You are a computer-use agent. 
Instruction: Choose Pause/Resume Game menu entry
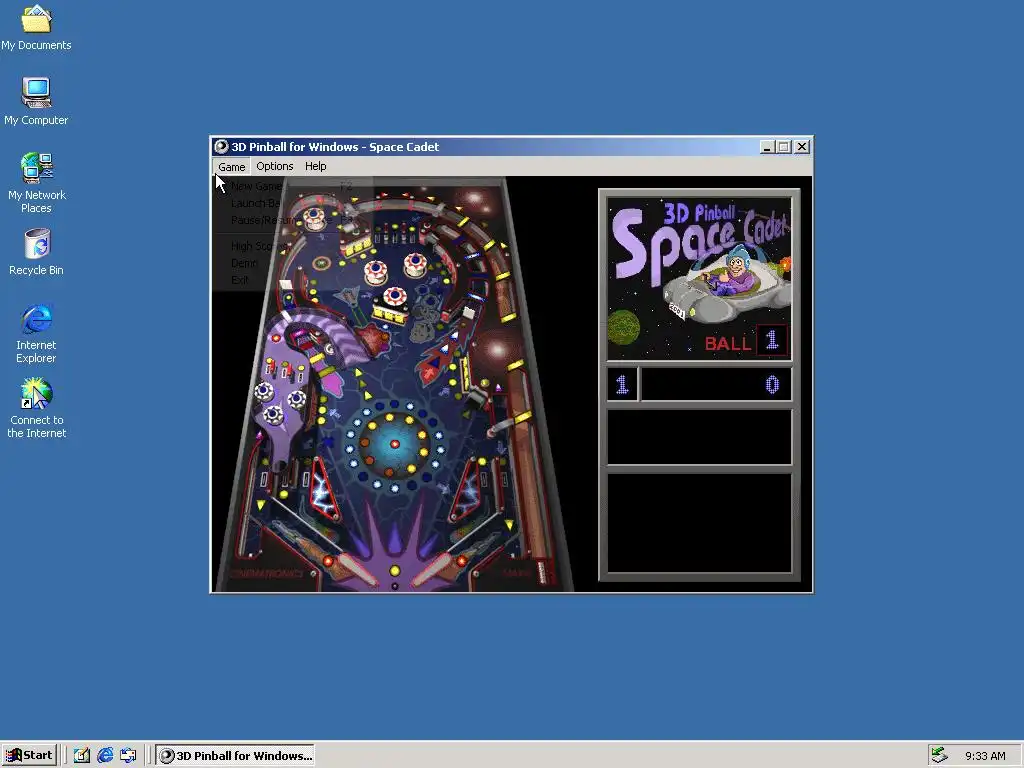click(293, 220)
